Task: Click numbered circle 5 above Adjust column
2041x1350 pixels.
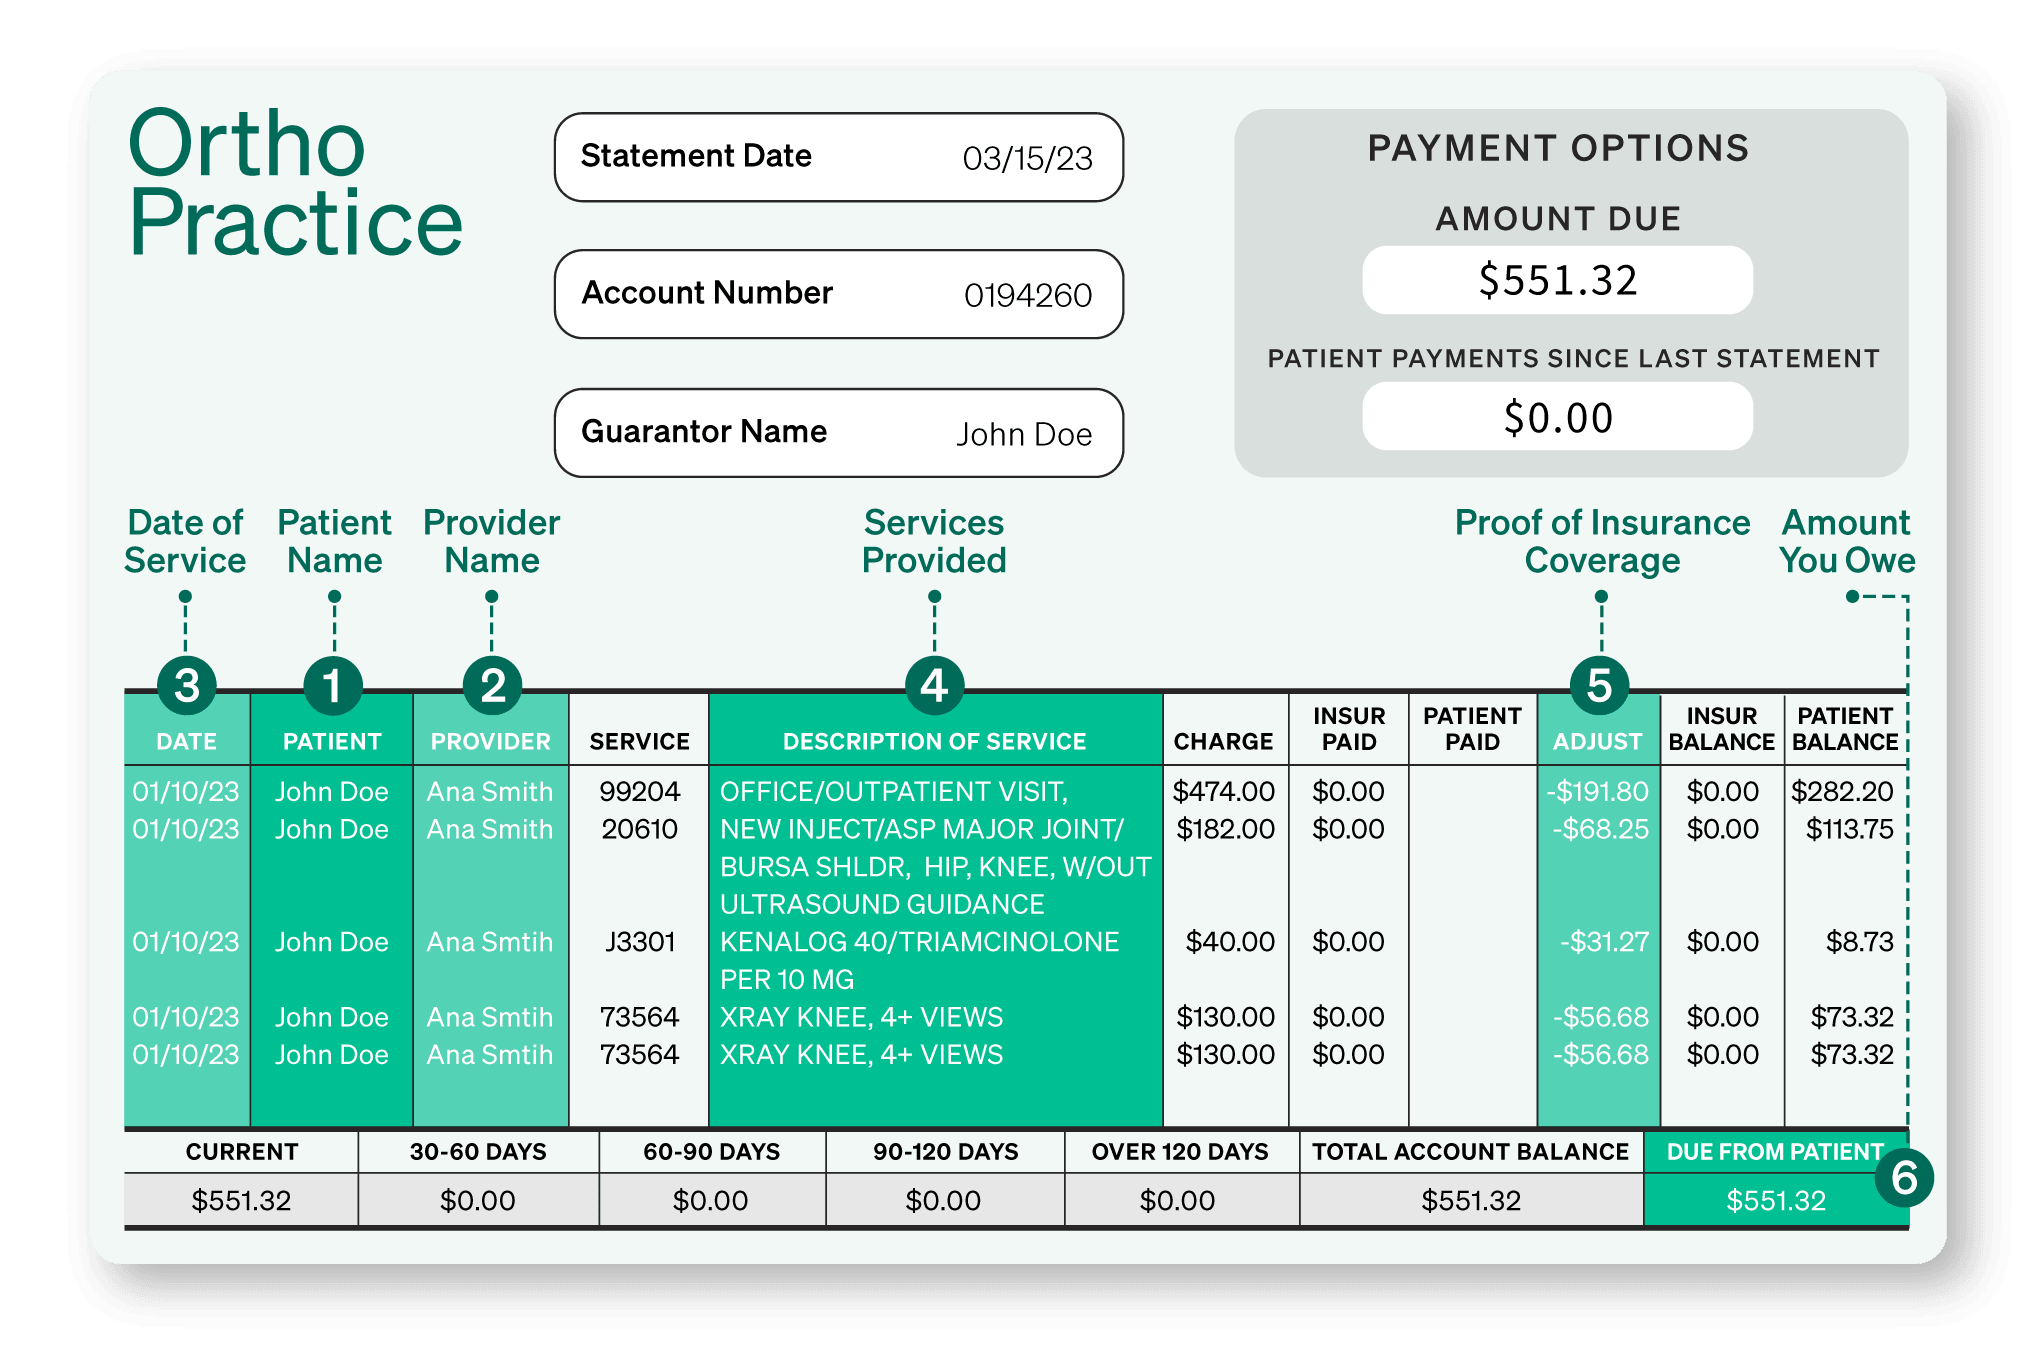Action: [x=1599, y=686]
